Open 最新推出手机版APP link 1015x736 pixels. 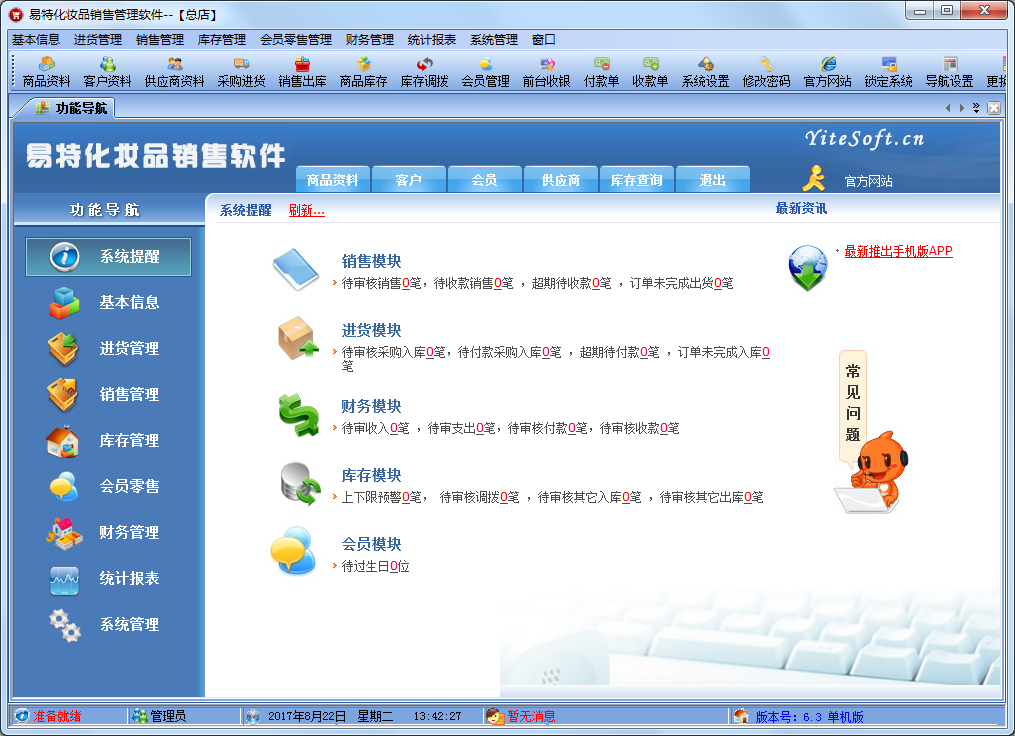click(x=898, y=251)
